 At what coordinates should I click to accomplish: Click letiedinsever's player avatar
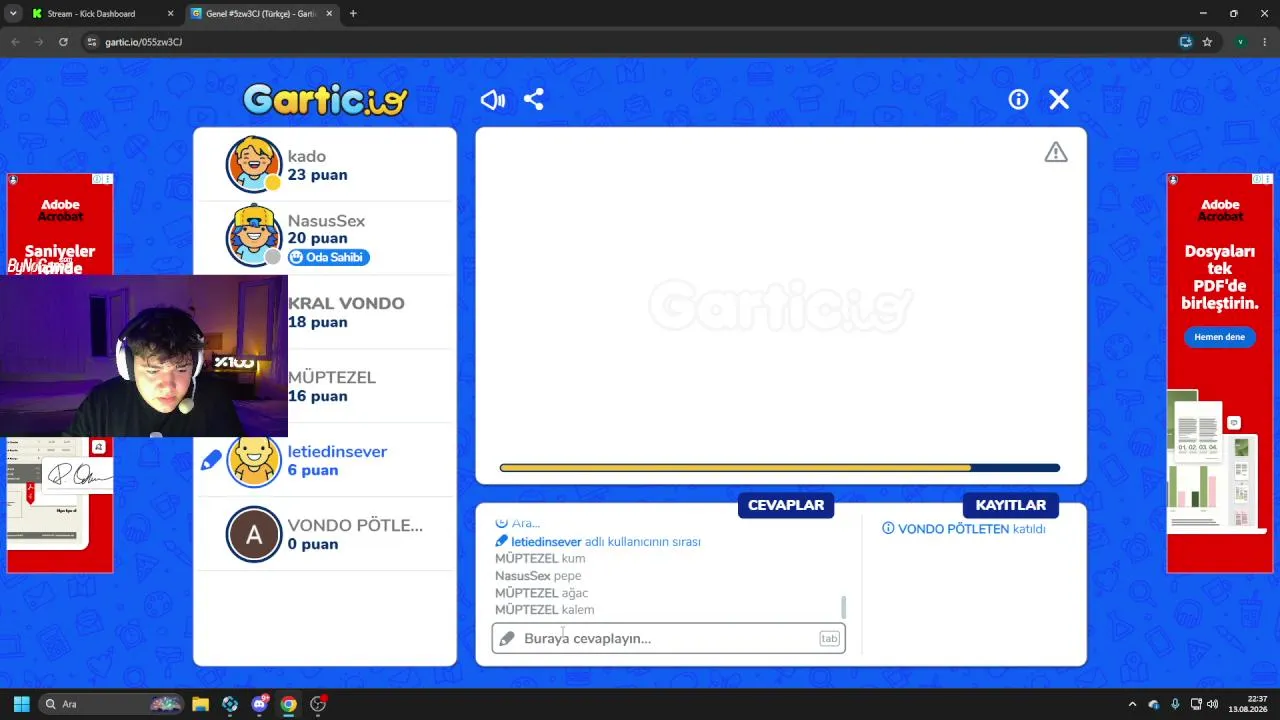coord(254,460)
